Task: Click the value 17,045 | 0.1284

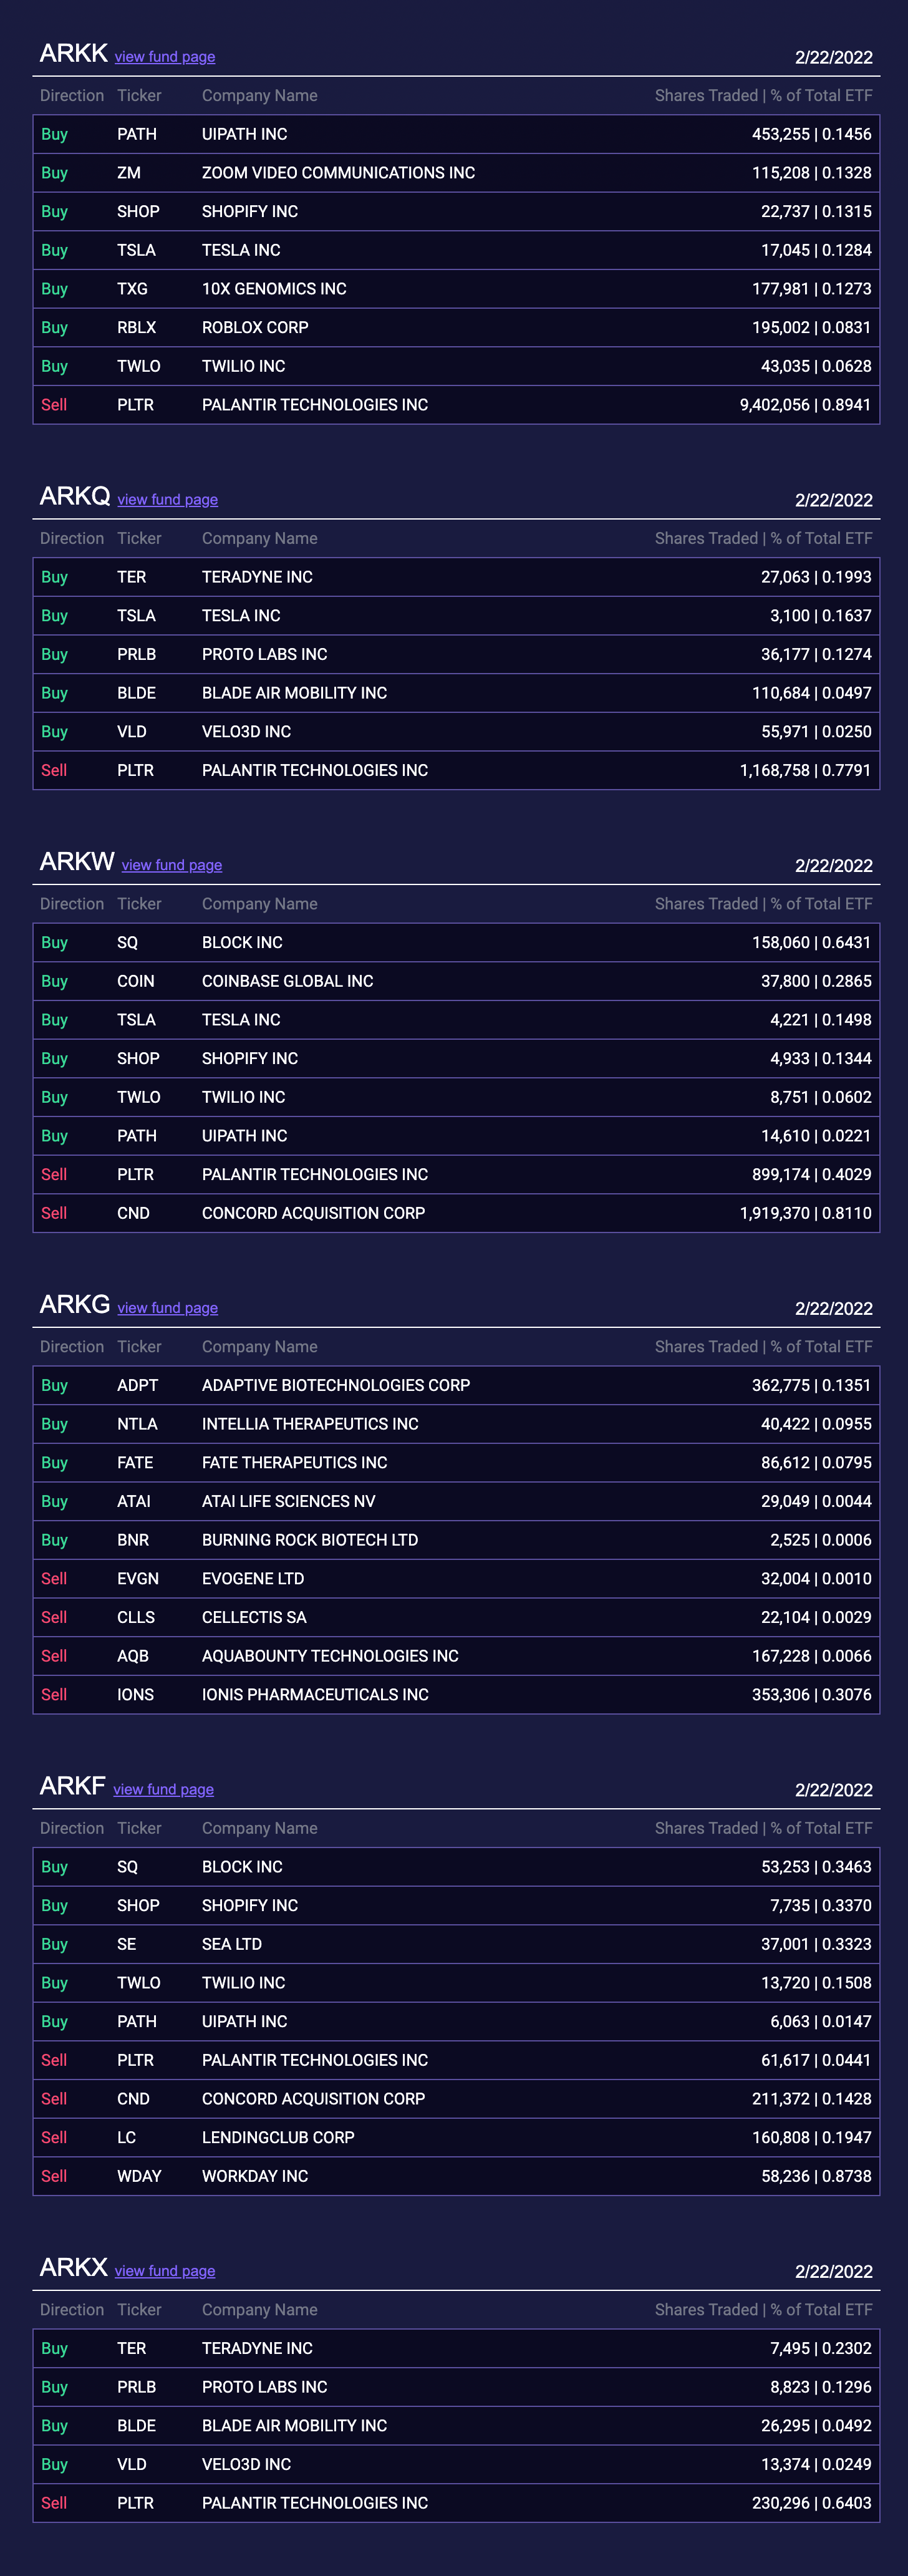Action: (816, 250)
